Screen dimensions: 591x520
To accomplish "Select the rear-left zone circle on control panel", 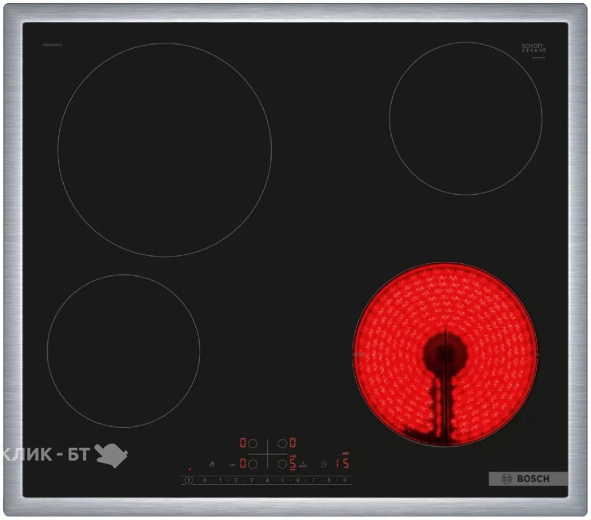I will tap(253, 444).
